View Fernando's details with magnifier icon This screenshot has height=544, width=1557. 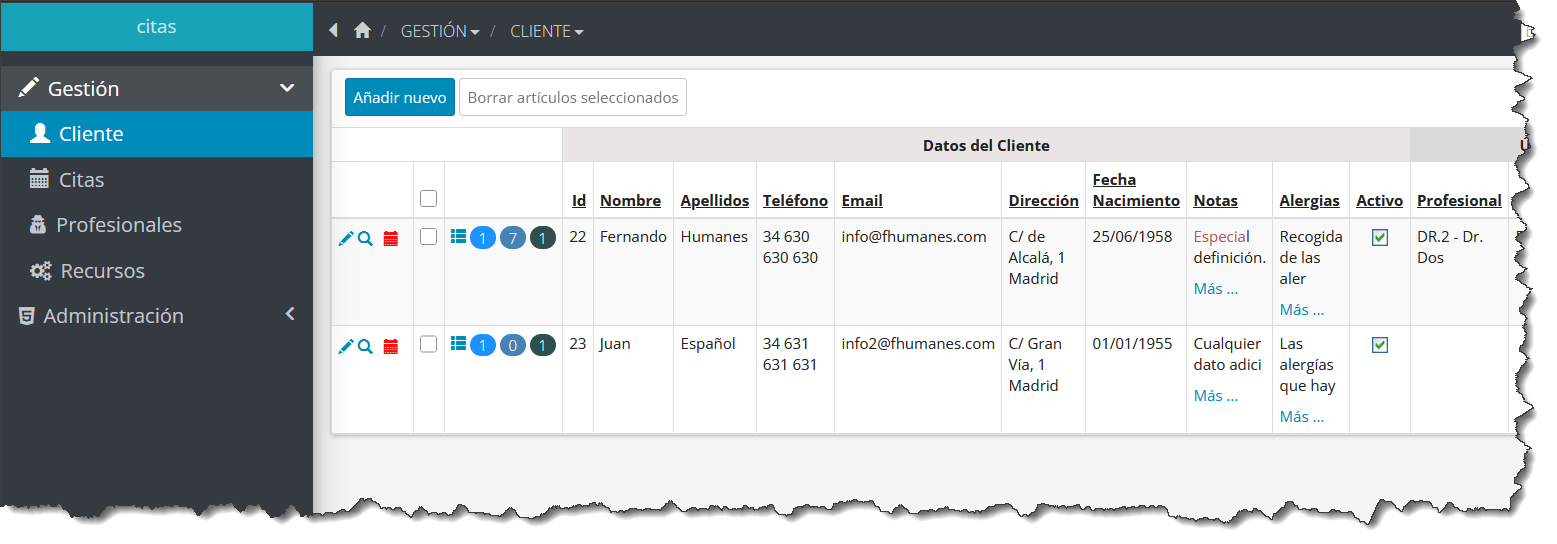pyautogui.click(x=365, y=238)
